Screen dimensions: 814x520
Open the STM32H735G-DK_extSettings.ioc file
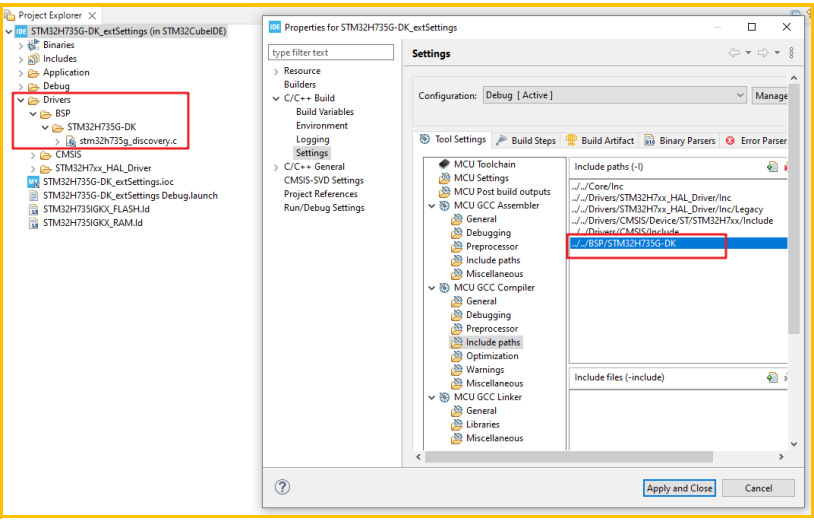tap(108, 182)
